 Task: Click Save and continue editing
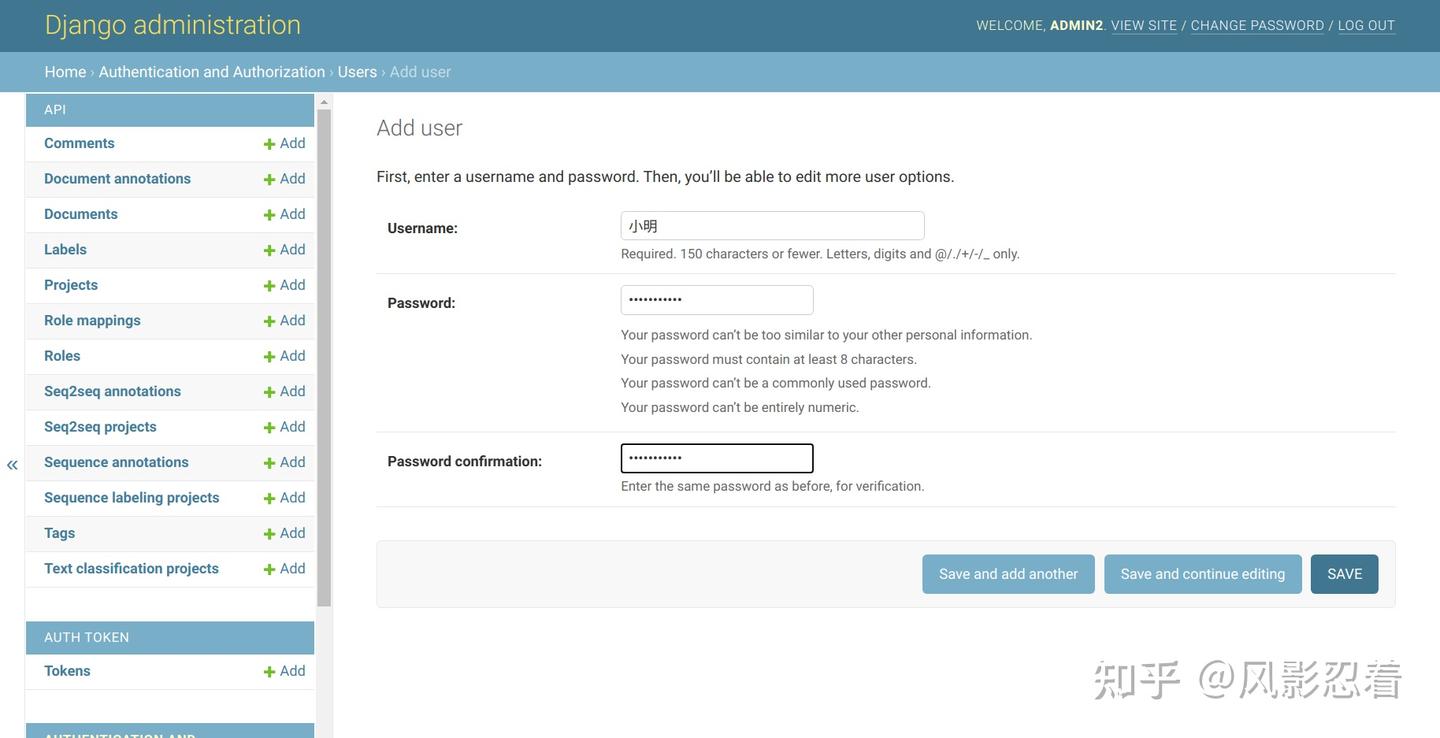click(x=1203, y=574)
